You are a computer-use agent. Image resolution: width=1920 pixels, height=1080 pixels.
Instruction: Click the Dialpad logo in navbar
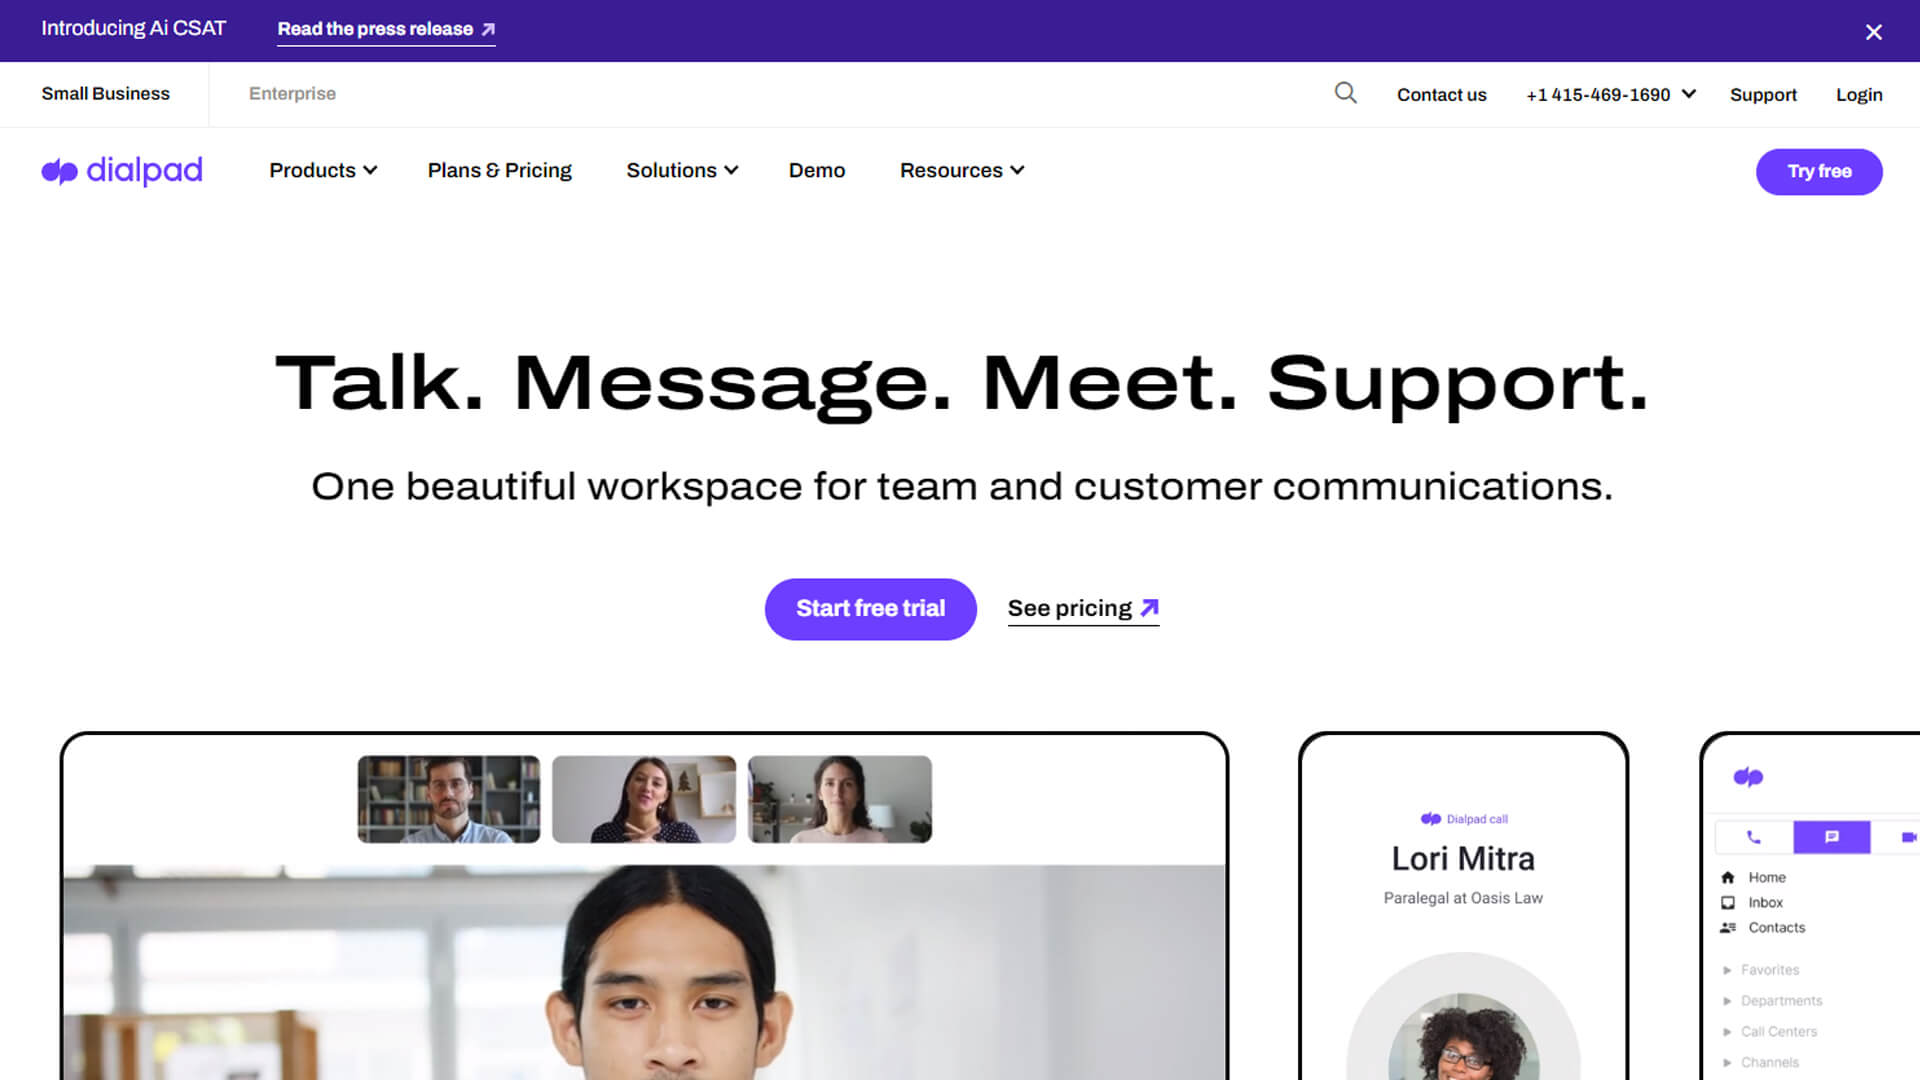pos(122,171)
